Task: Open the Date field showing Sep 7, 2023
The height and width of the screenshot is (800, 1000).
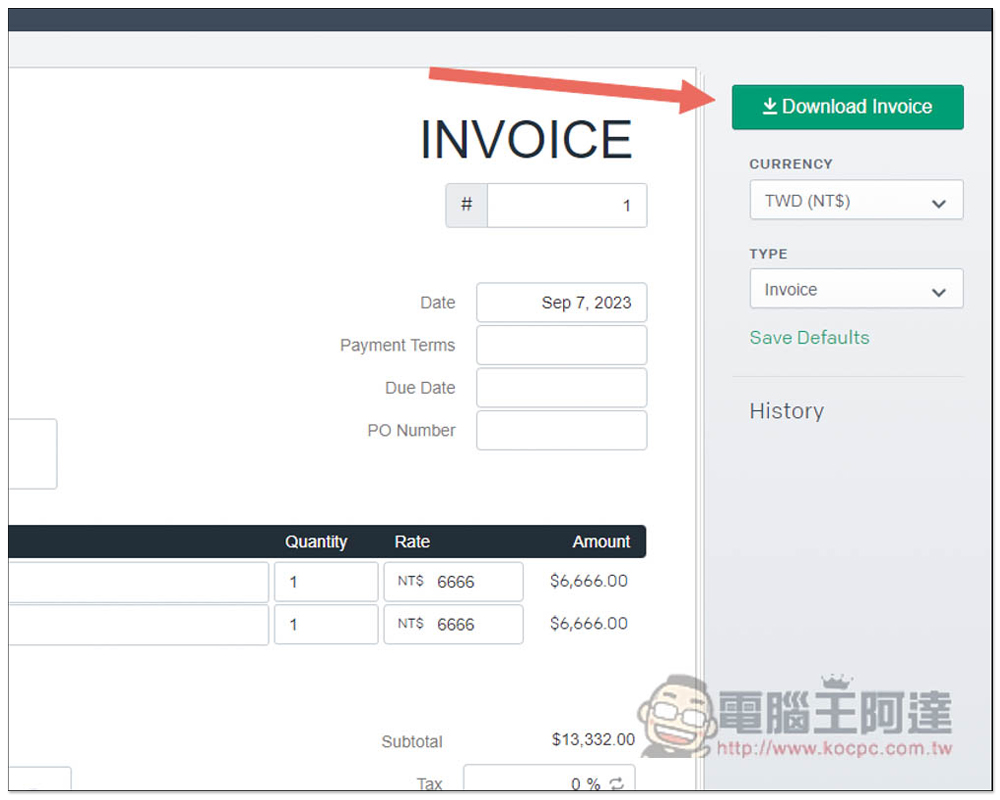Action: [x=561, y=302]
